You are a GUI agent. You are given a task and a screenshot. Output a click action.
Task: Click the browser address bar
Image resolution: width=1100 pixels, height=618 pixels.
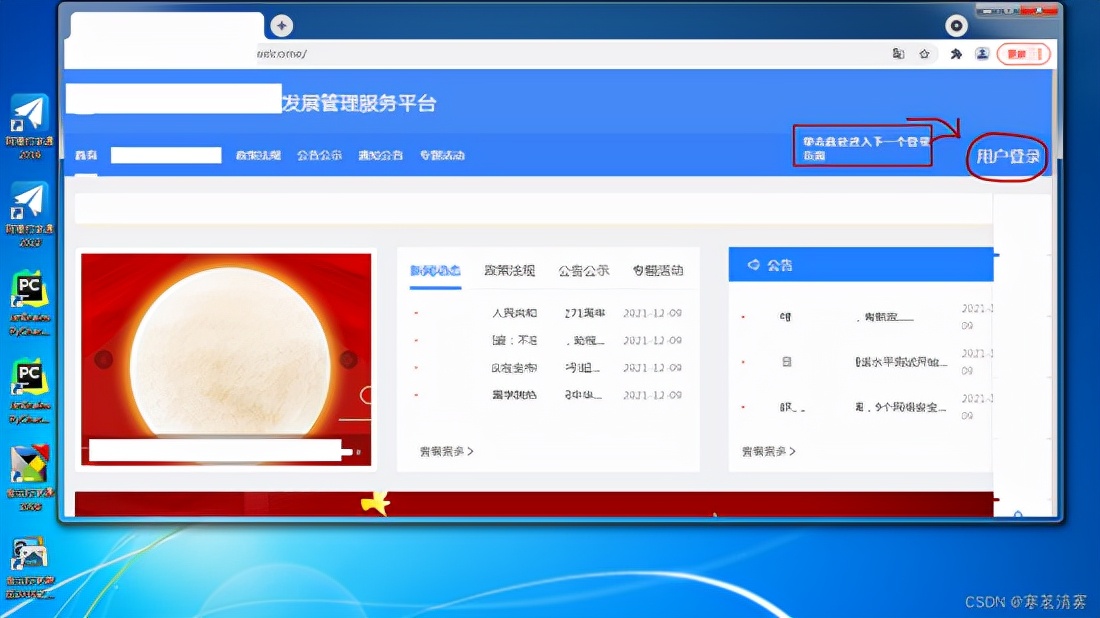pos(561,54)
